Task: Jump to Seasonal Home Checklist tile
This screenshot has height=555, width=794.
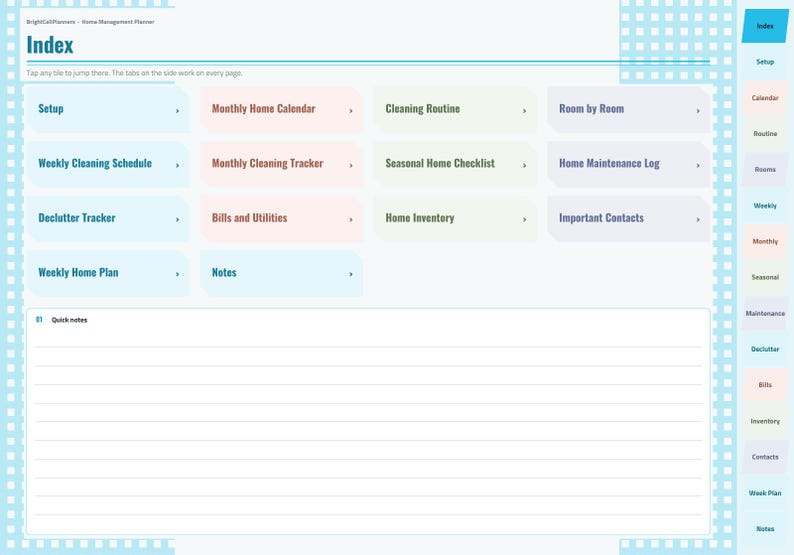Action: tap(455, 164)
